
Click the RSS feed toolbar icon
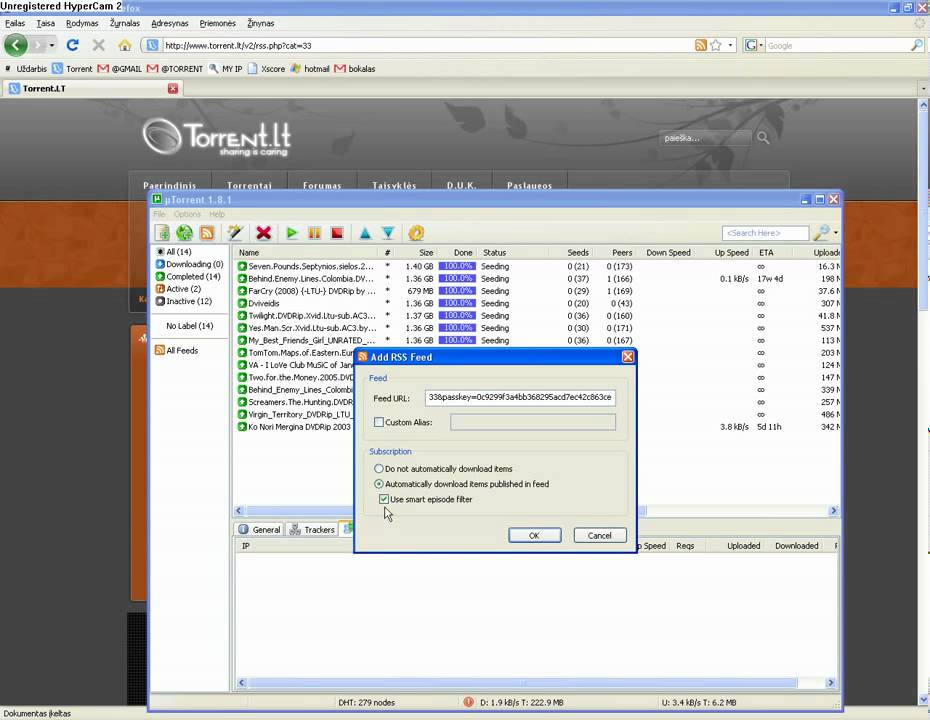(x=207, y=233)
